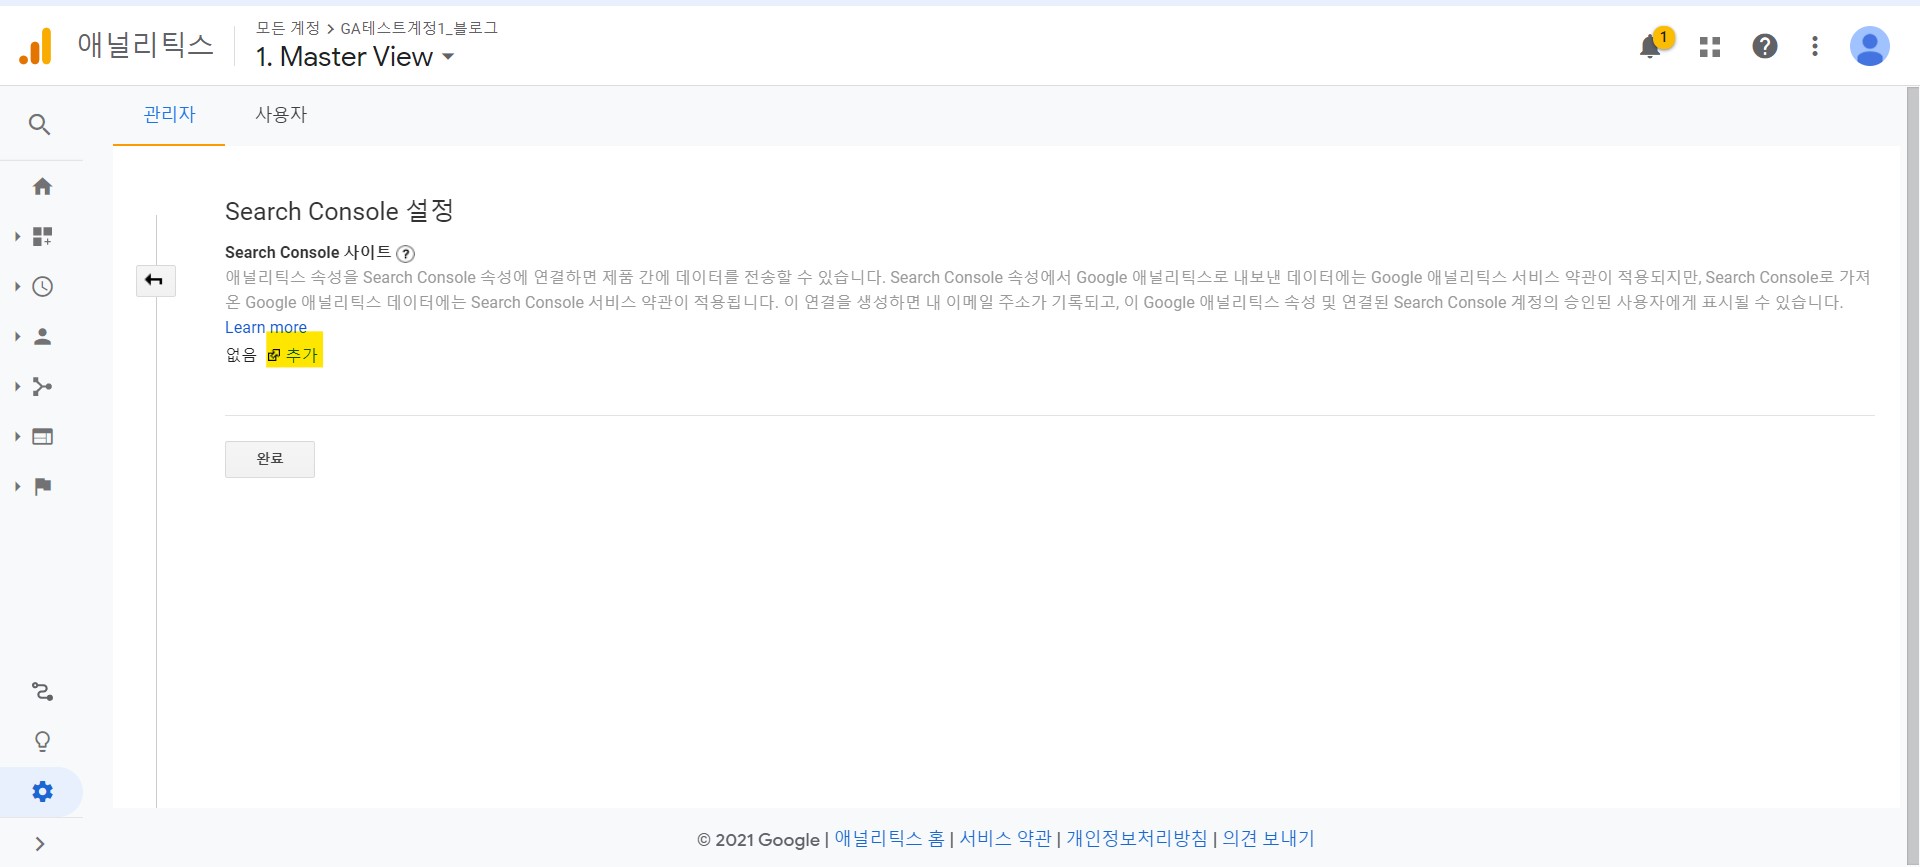Image resolution: width=1920 pixels, height=867 pixels.
Task: Open Google apps grid icon
Action: click(1710, 47)
